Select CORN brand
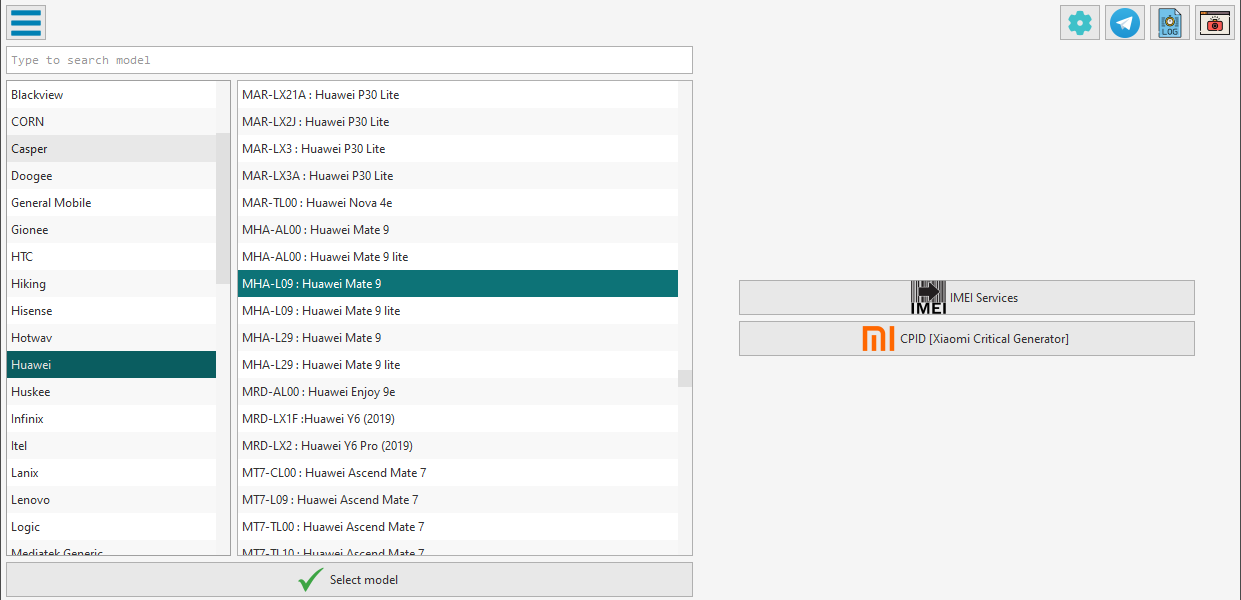Screen dimensions: 1241x600 tap(111, 122)
